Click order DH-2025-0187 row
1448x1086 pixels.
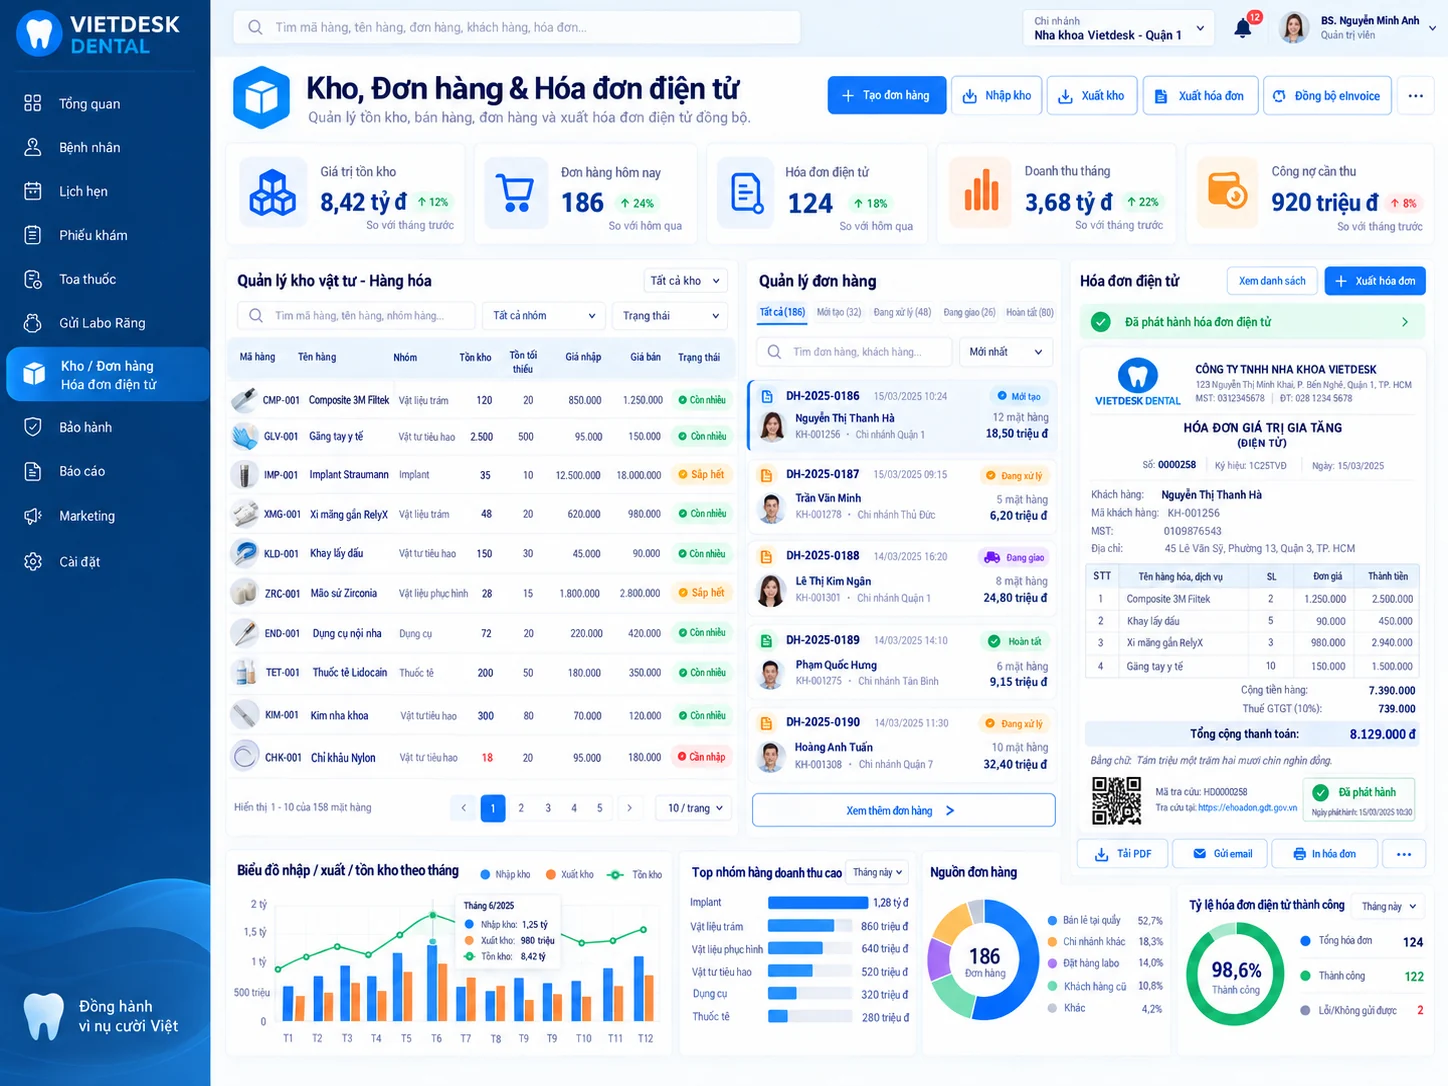(x=904, y=495)
